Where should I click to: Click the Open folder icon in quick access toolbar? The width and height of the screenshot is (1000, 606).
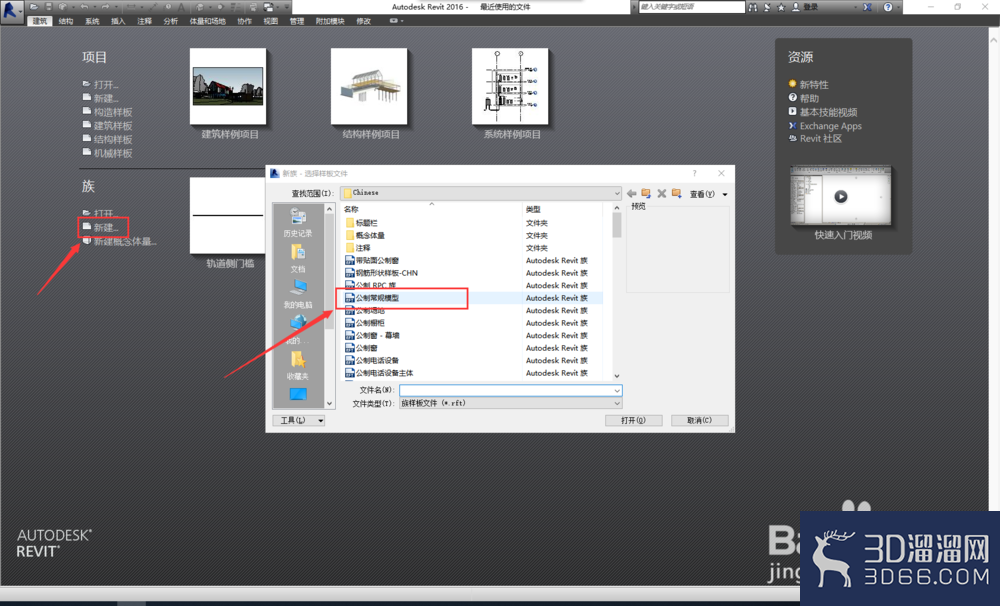(x=34, y=7)
